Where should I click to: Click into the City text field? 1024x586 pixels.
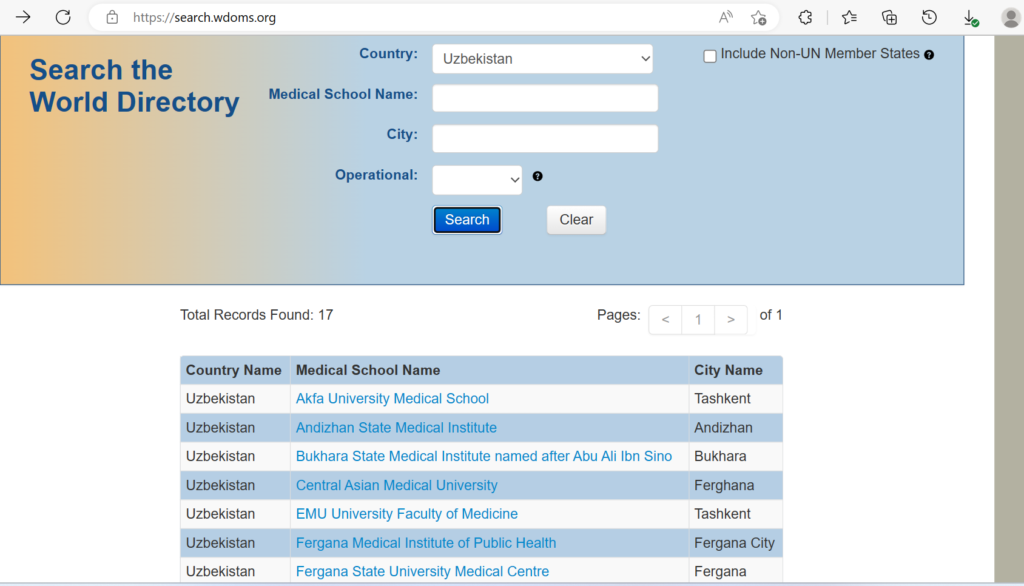click(545, 138)
